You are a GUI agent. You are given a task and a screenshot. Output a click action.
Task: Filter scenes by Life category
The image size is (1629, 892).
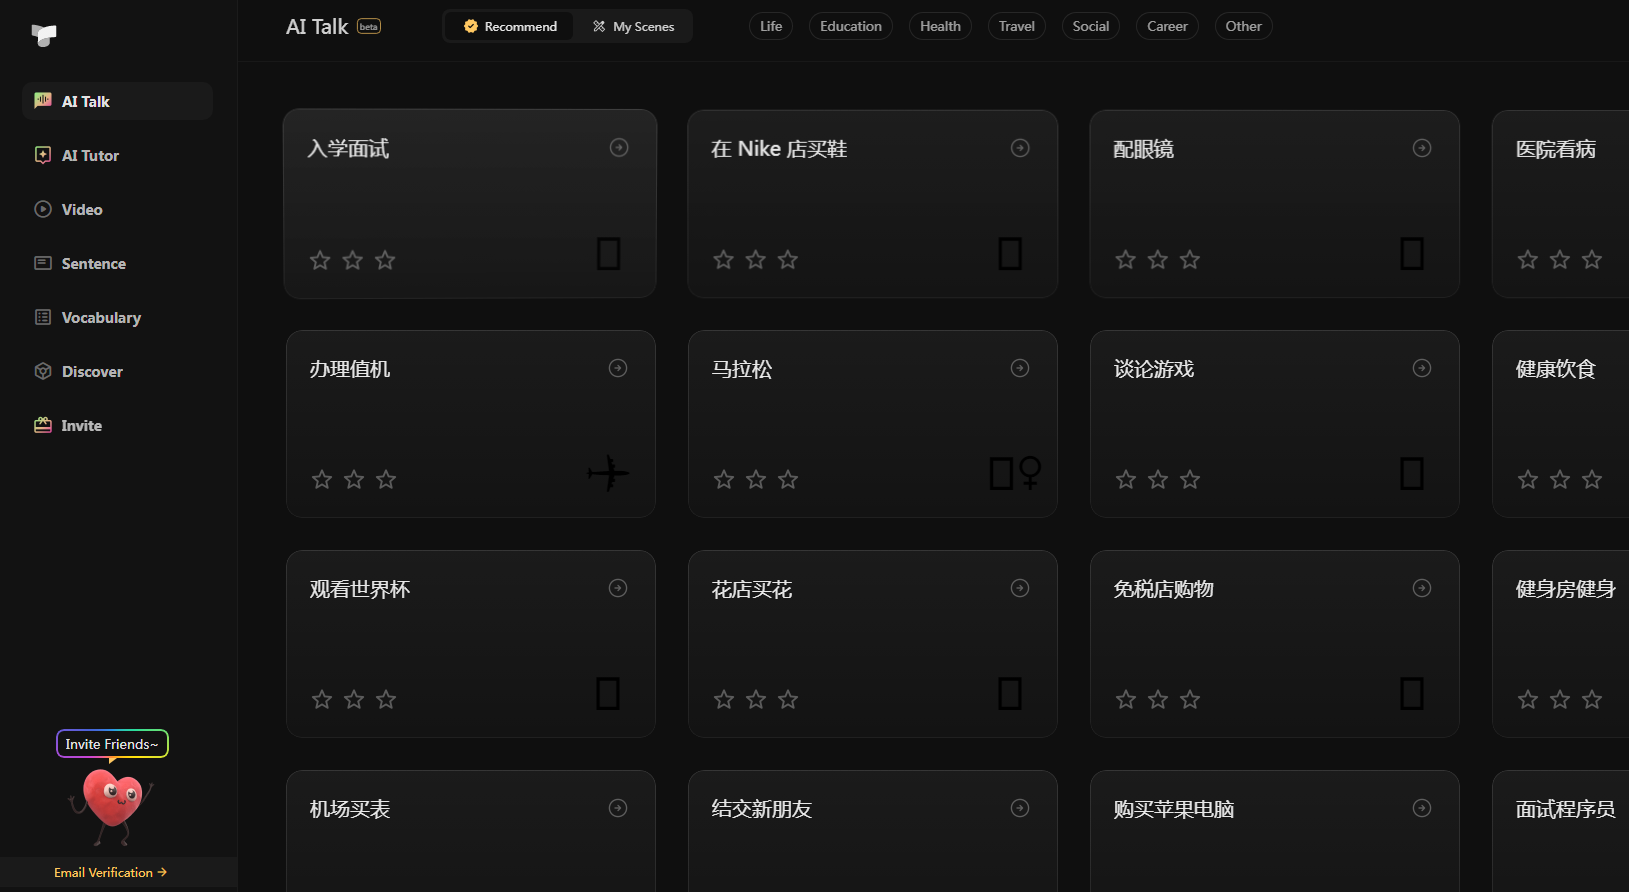point(771,26)
